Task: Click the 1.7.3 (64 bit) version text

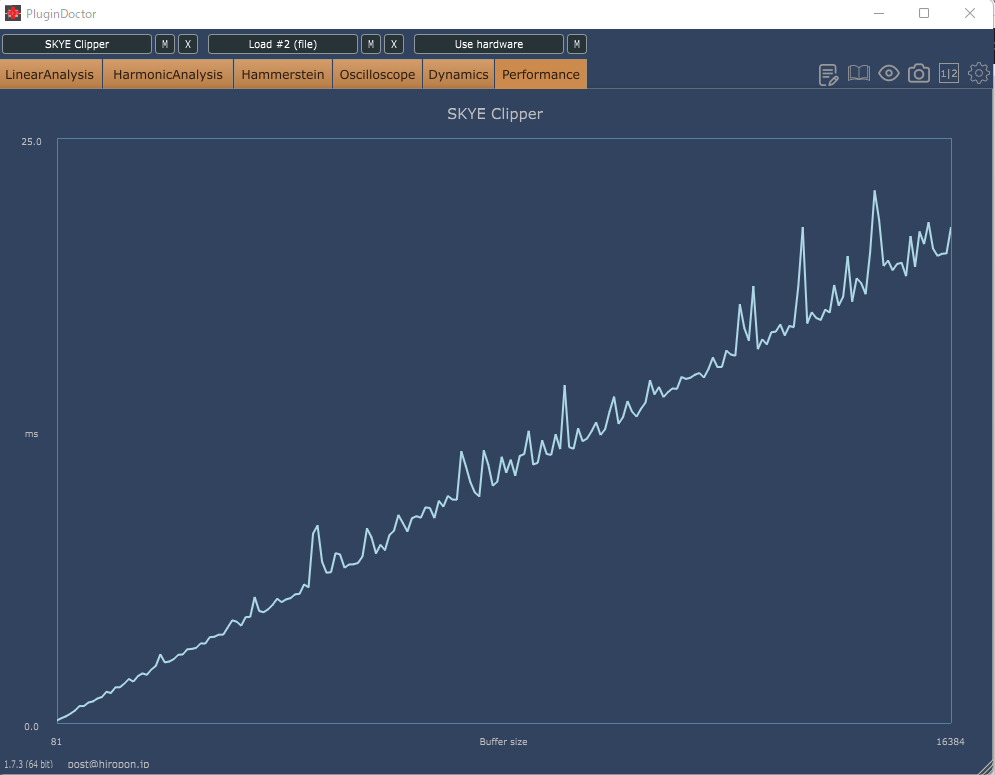Action: tap(29, 764)
